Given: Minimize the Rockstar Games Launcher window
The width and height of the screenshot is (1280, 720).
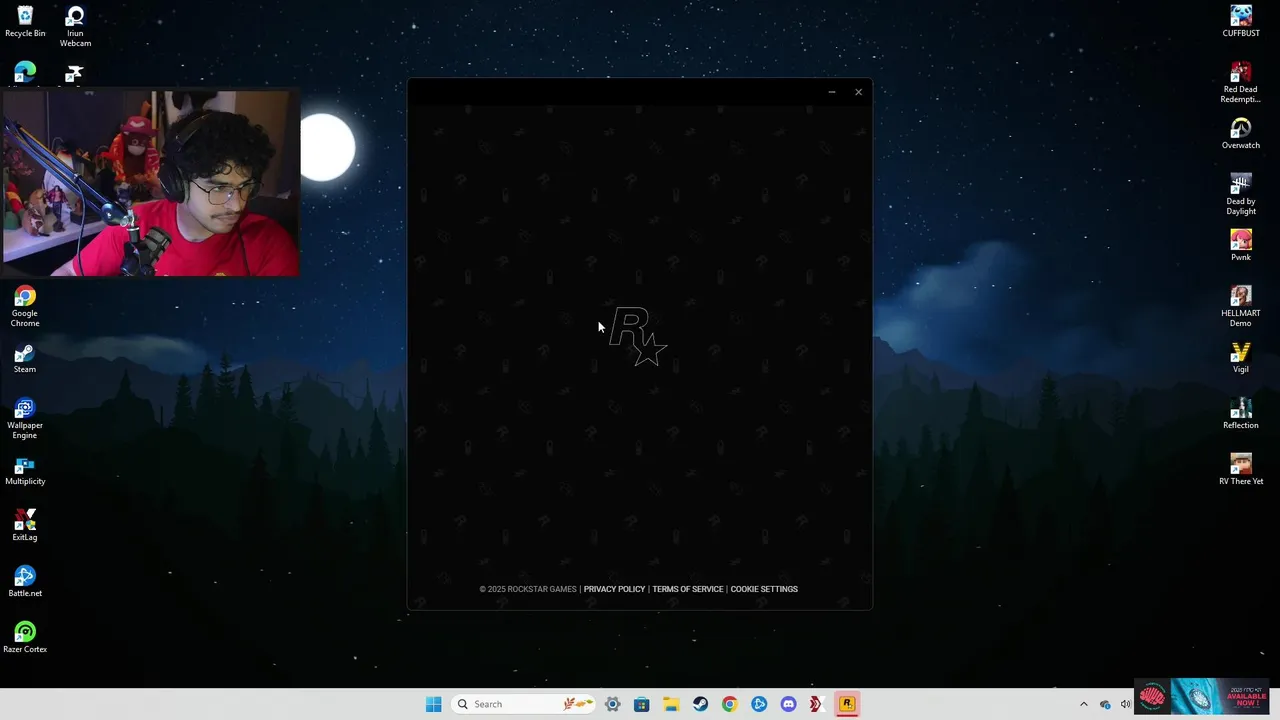Looking at the screenshot, I should point(832,92).
